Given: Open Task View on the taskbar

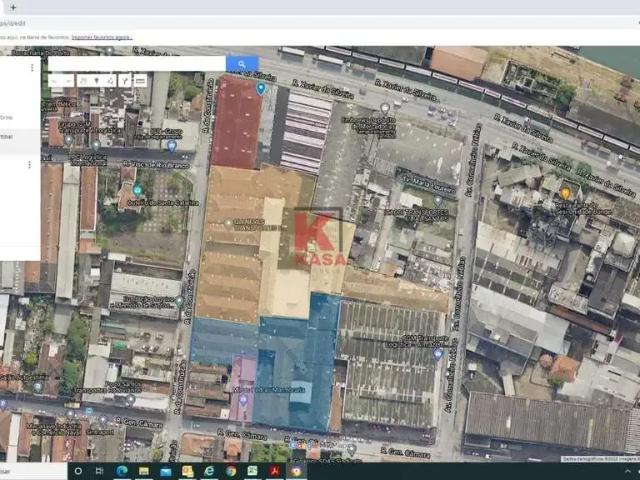Looking at the screenshot, I should (99, 471).
